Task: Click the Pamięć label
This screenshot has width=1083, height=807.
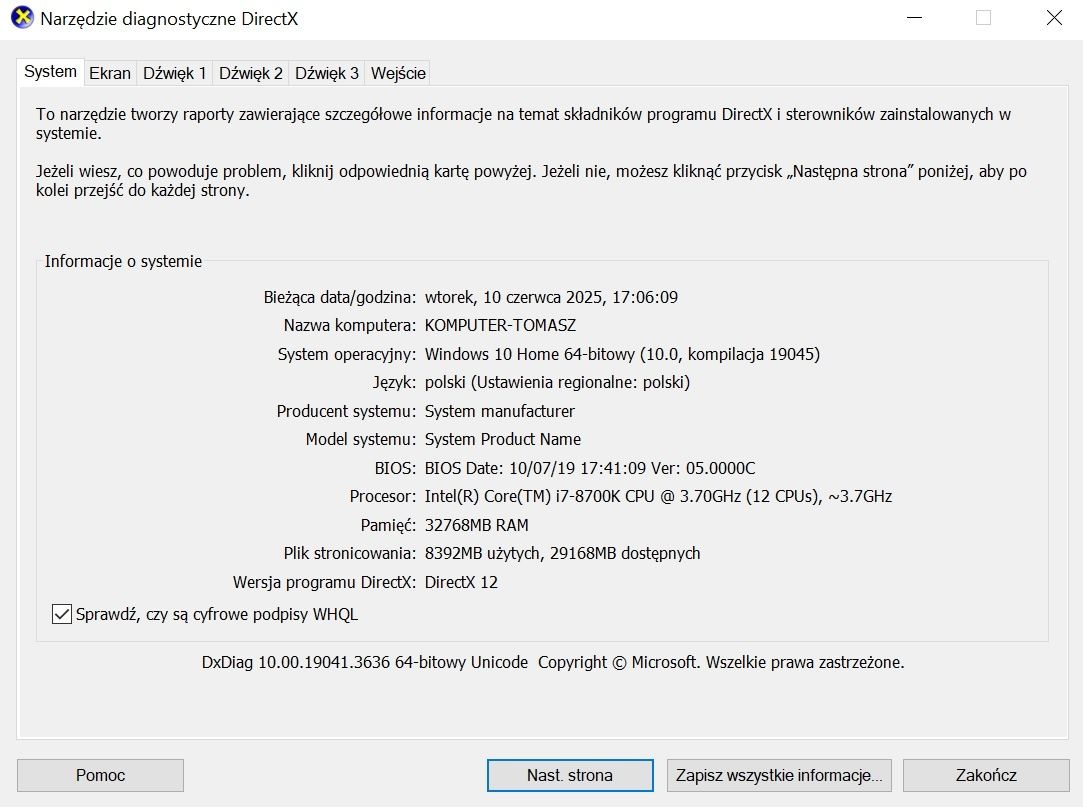Action: (x=388, y=526)
